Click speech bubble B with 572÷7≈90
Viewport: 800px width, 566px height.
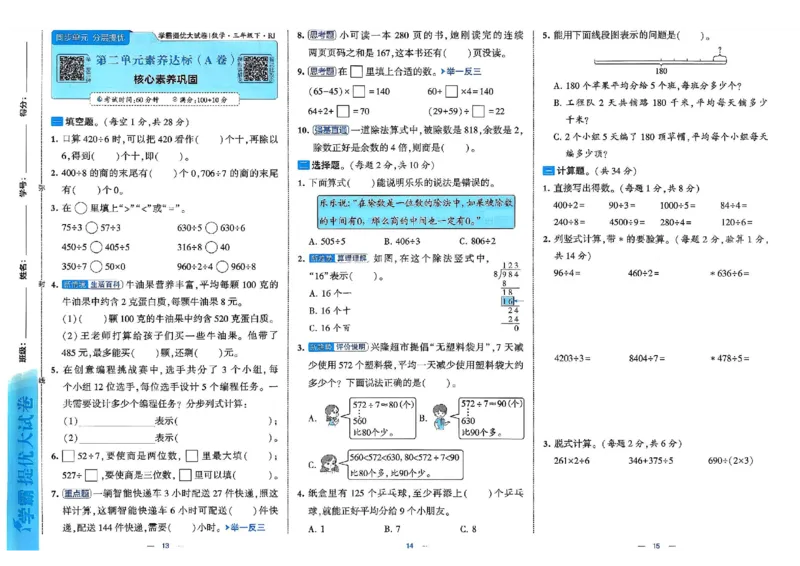491,419
